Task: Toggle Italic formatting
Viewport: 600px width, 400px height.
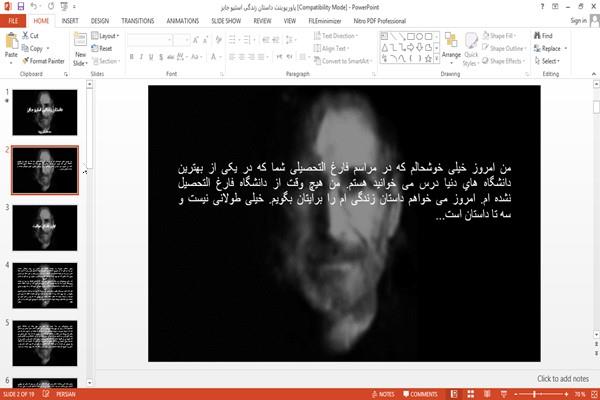Action: tap(141, 57)
